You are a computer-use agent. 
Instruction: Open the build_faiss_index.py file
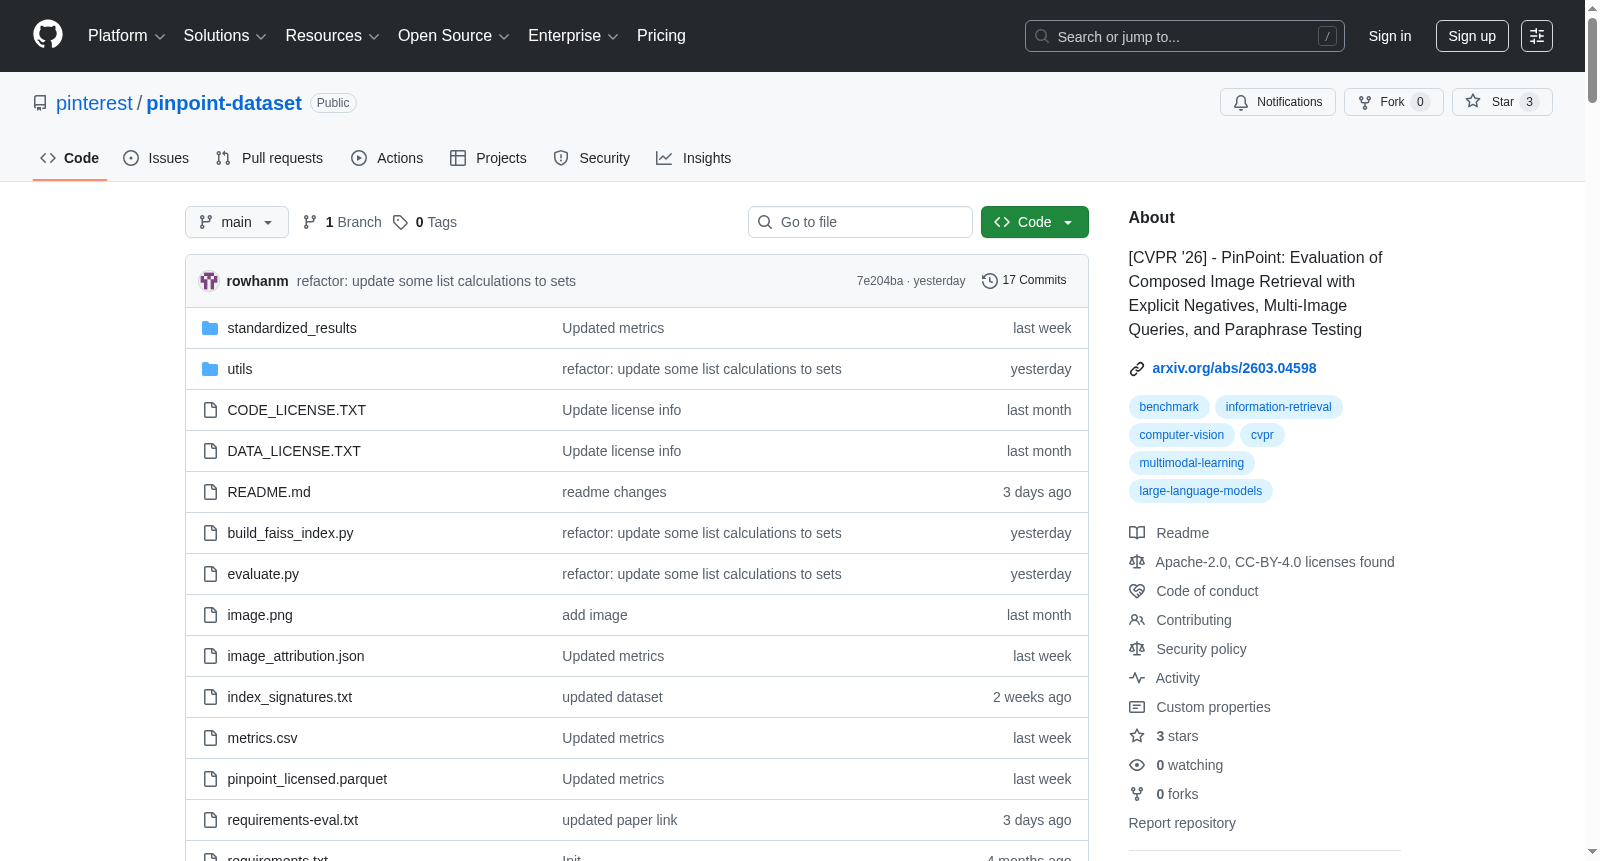pos(290,533)
